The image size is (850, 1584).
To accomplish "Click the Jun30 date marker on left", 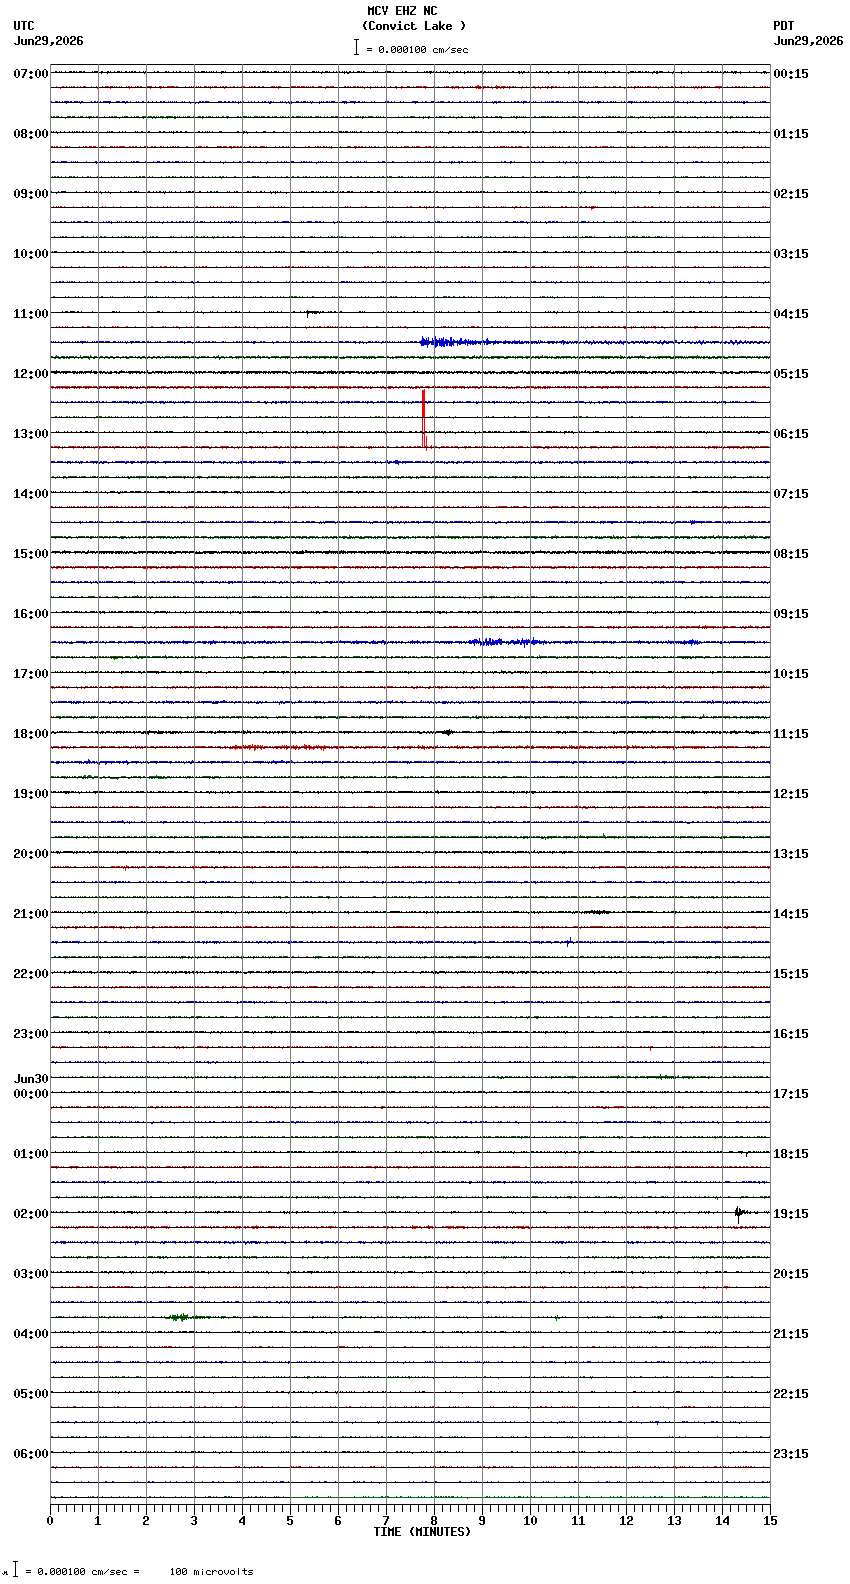I will (x=31, y=1079).
